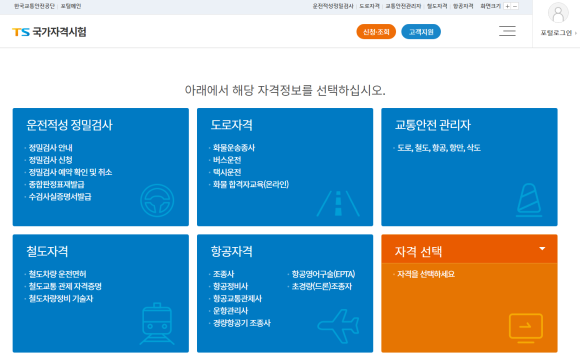The width and height of the screenshot is (580, 364).
Task: Click 정밀검사 예약 확인 및 취소 link
Action: pyautogui.click(x=70, y=172)
